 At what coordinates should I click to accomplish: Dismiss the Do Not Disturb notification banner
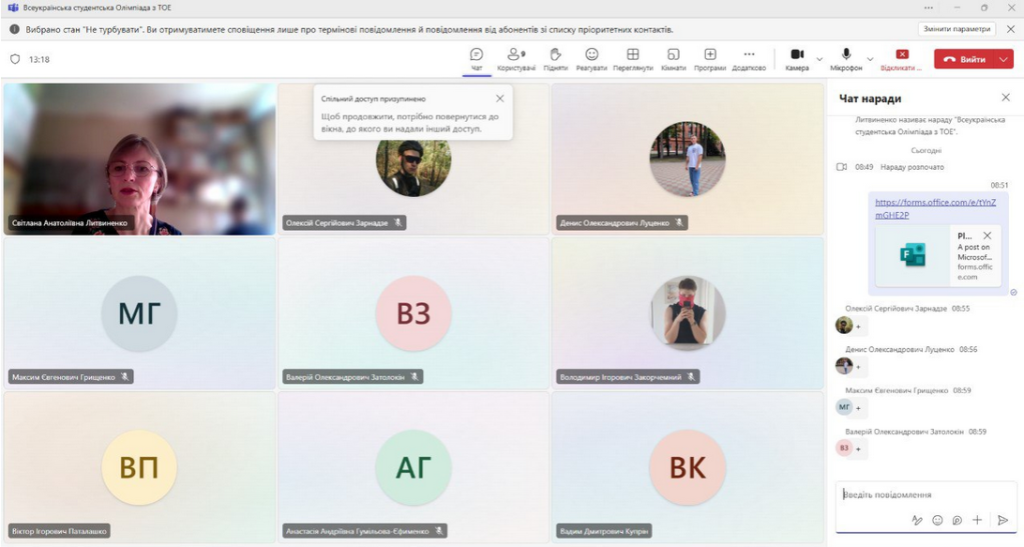tap(1011, 29)
